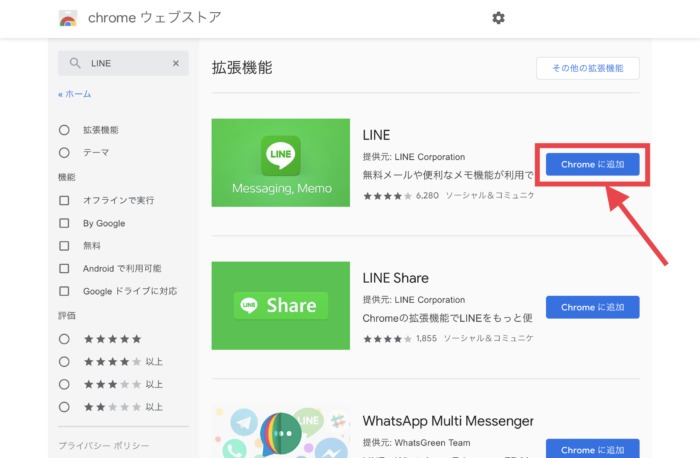Image resolution: width=700 pixels, height=458 pixels.
Task: Click the LINE star rating 6,280
Action: coord(401,196)
